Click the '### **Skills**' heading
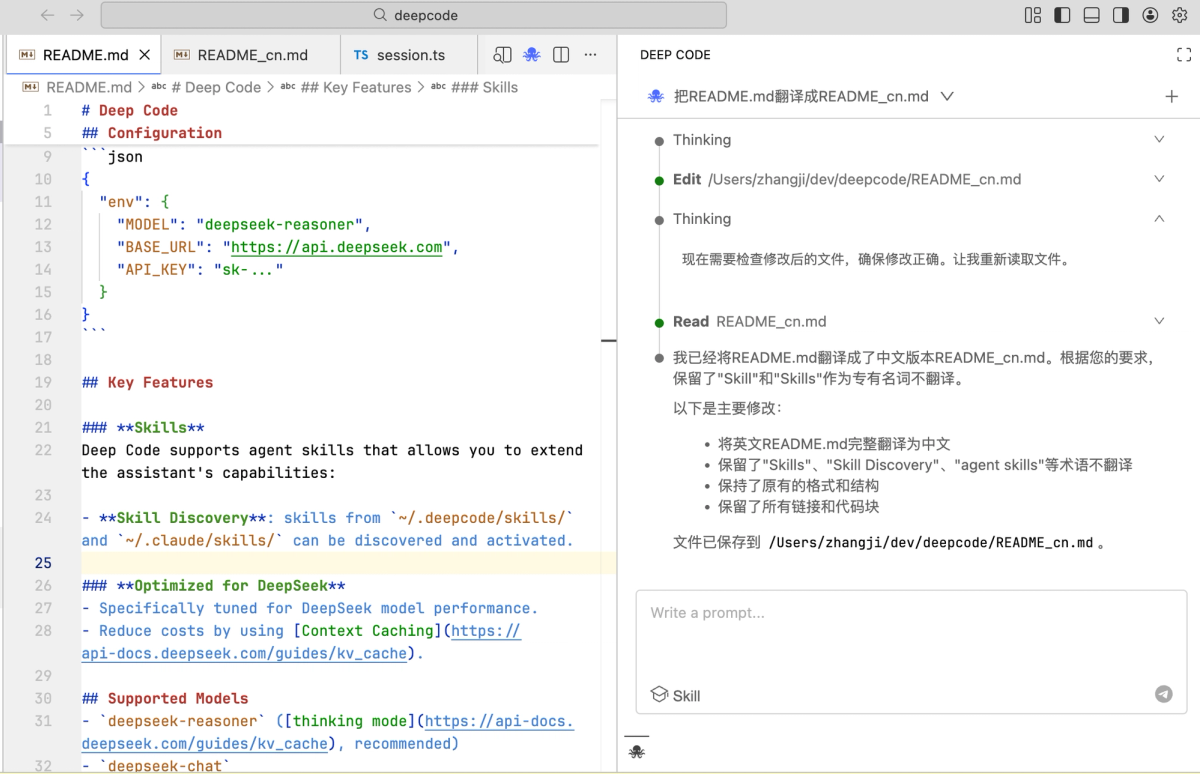The image size is (1200, 774). [x=143, y=428]
